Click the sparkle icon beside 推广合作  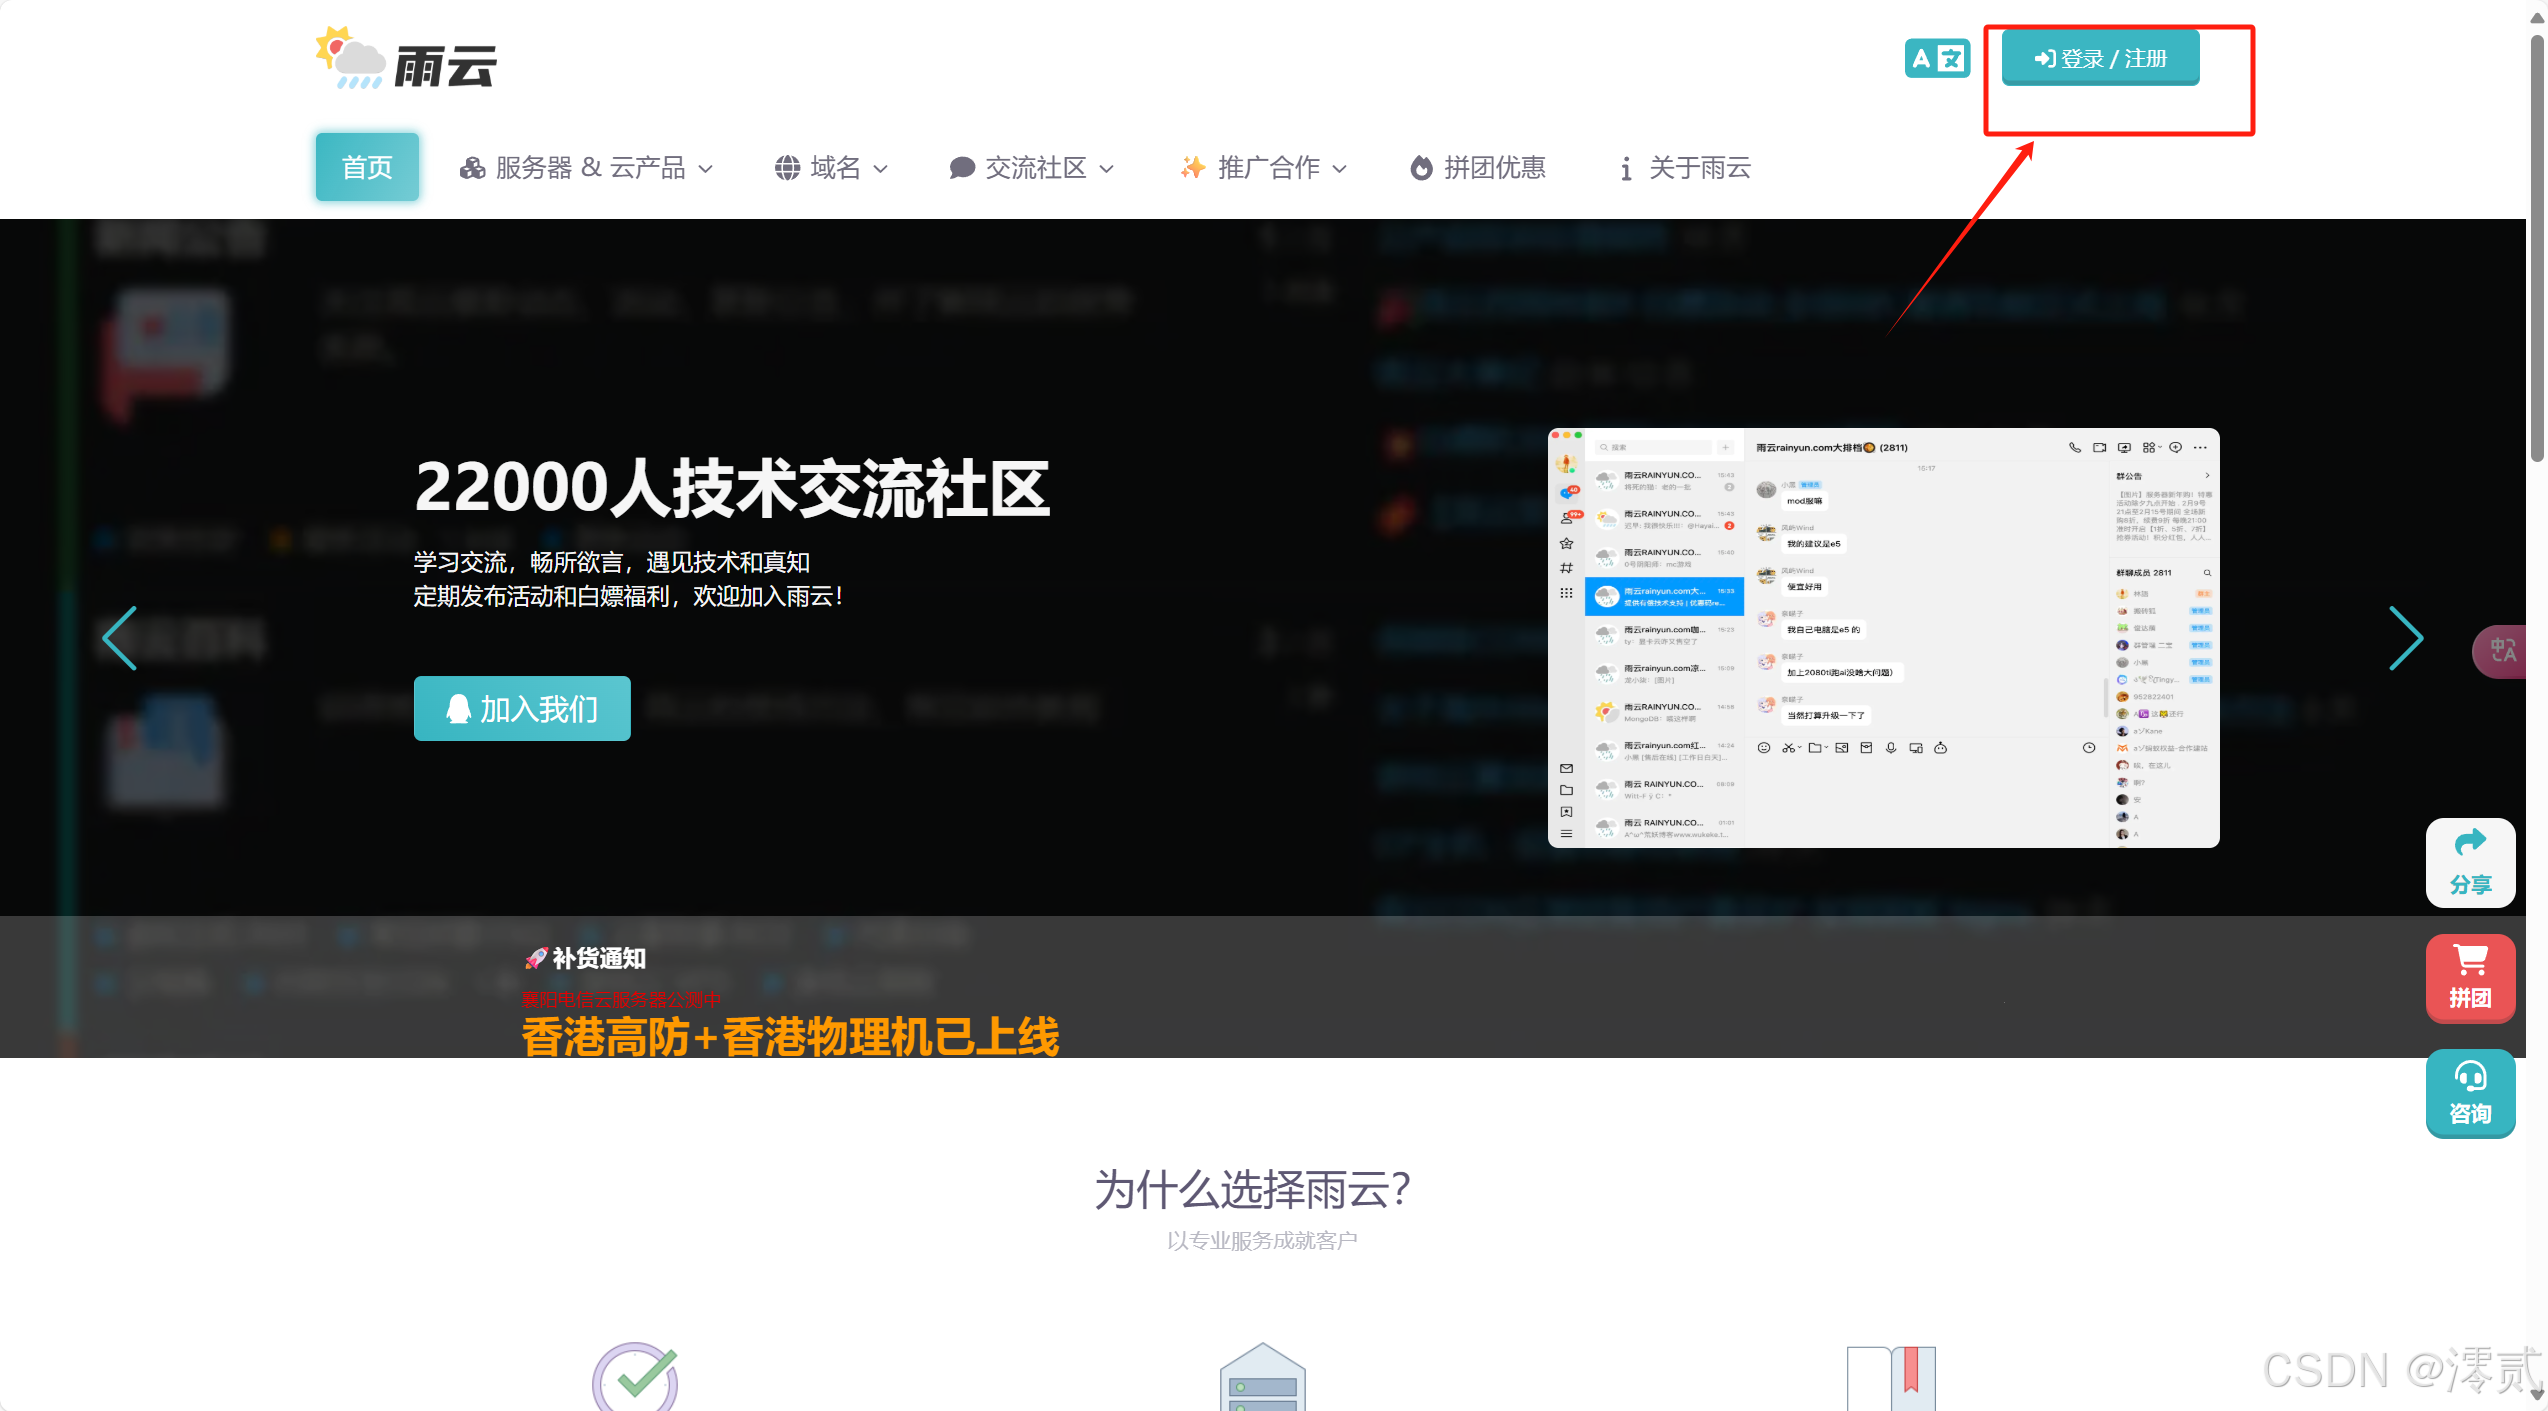[1192, 167]
